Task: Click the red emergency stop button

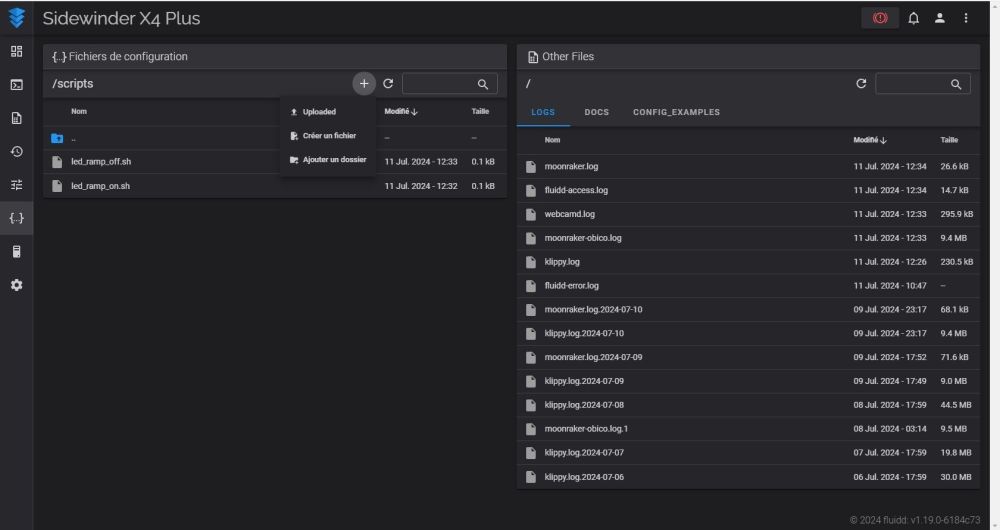Action: [879, 18]
